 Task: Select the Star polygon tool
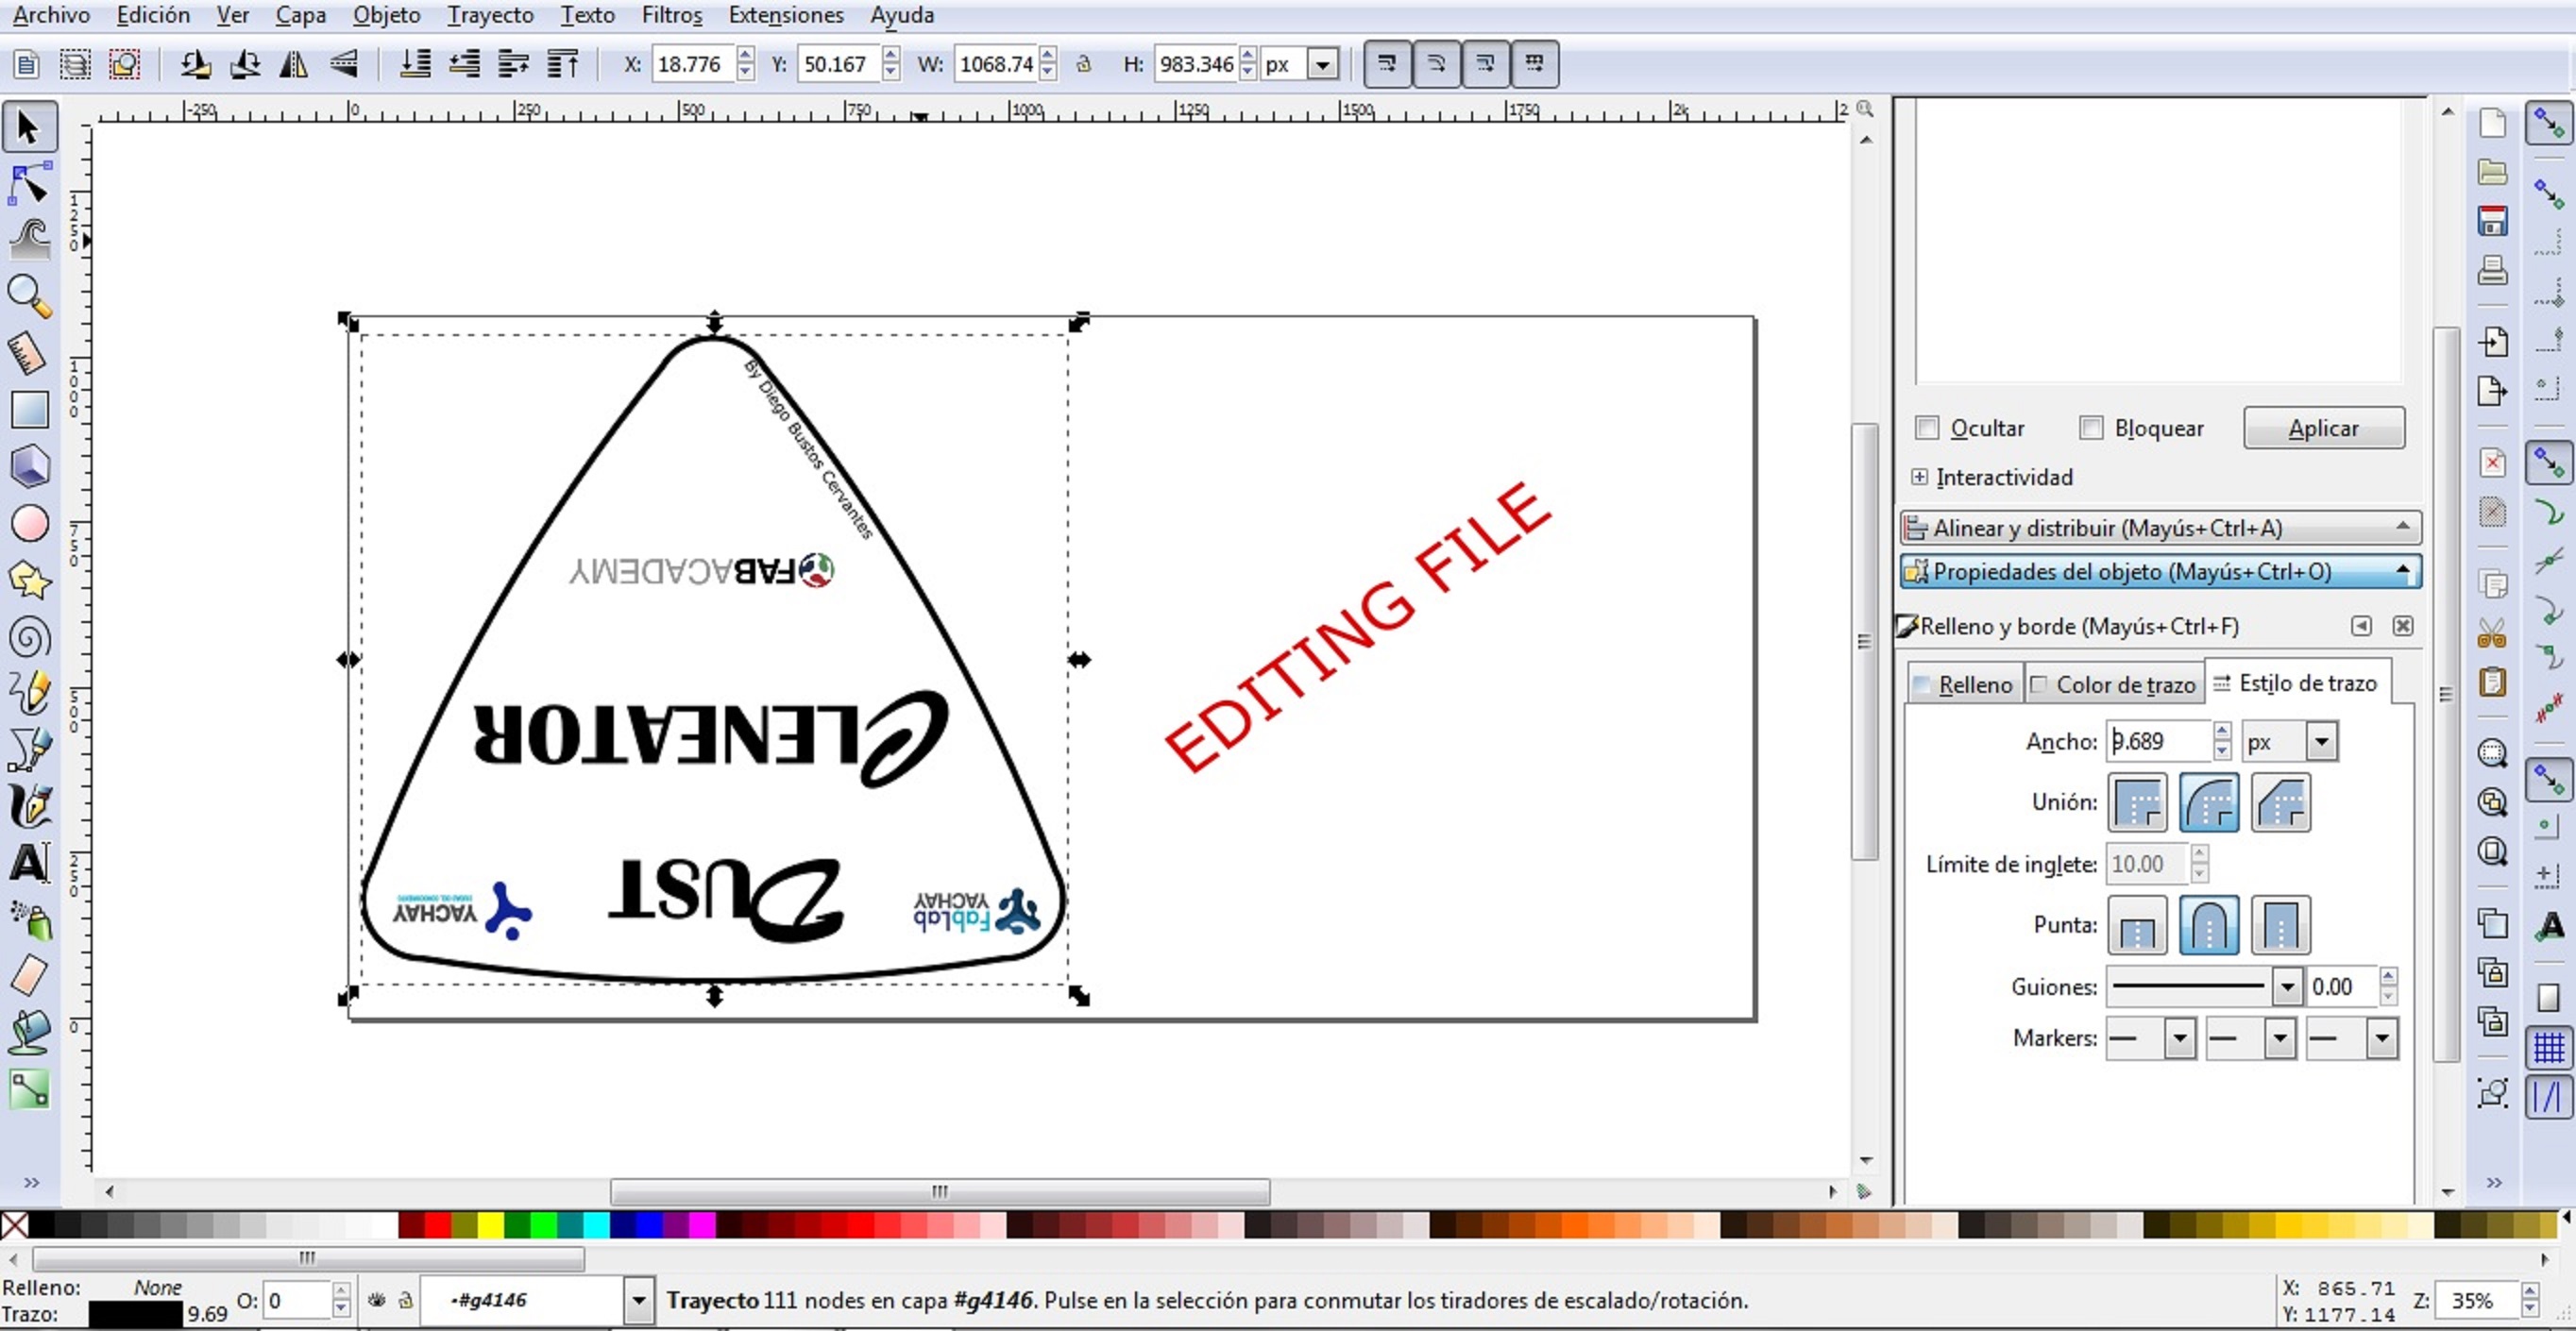(29, 579)
